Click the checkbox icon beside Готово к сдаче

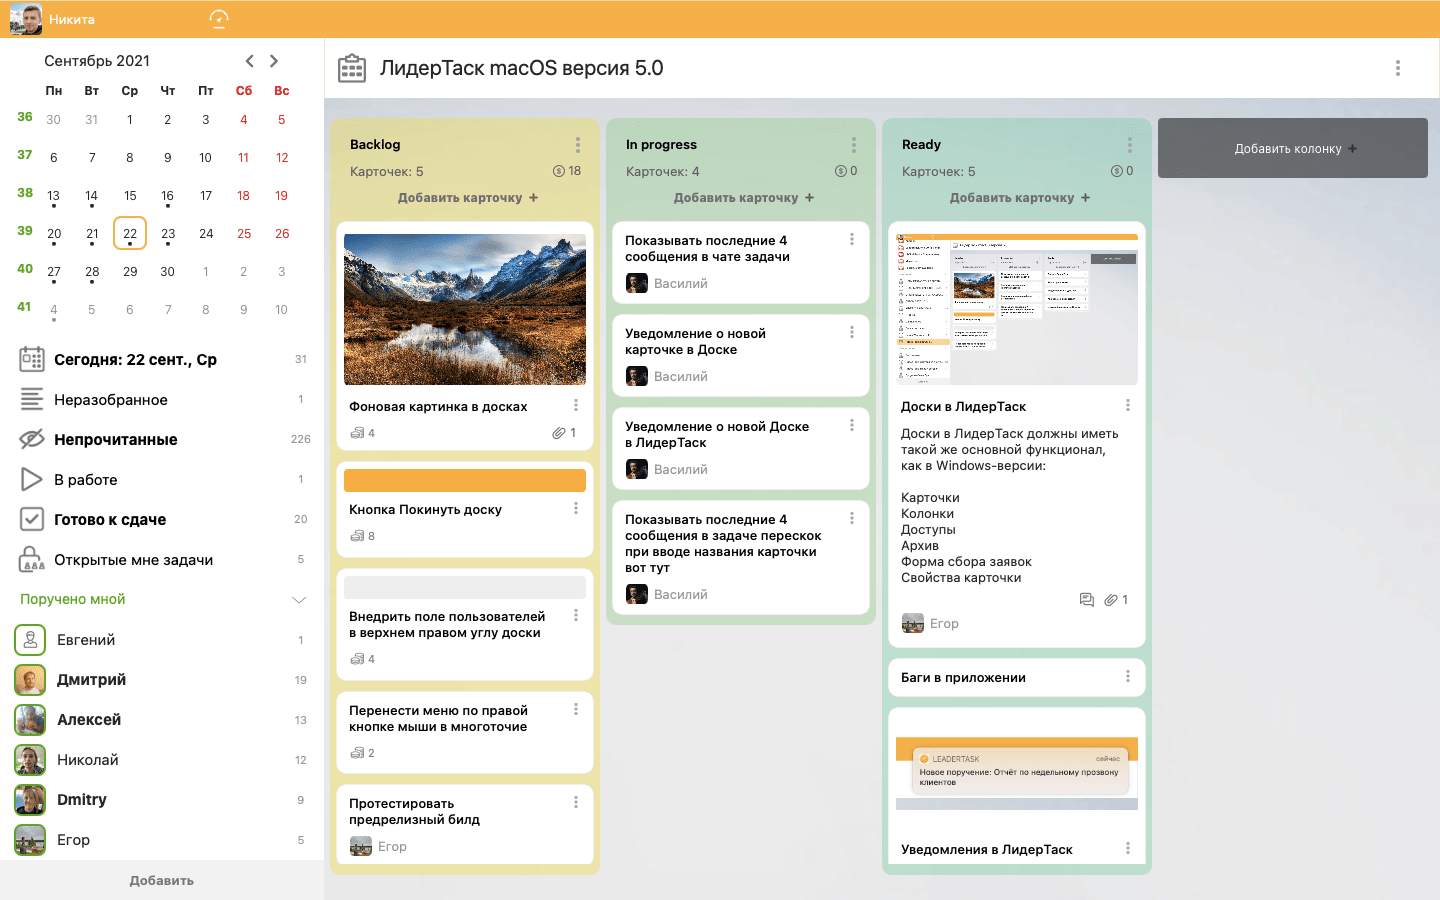click(x=32, y=519)
